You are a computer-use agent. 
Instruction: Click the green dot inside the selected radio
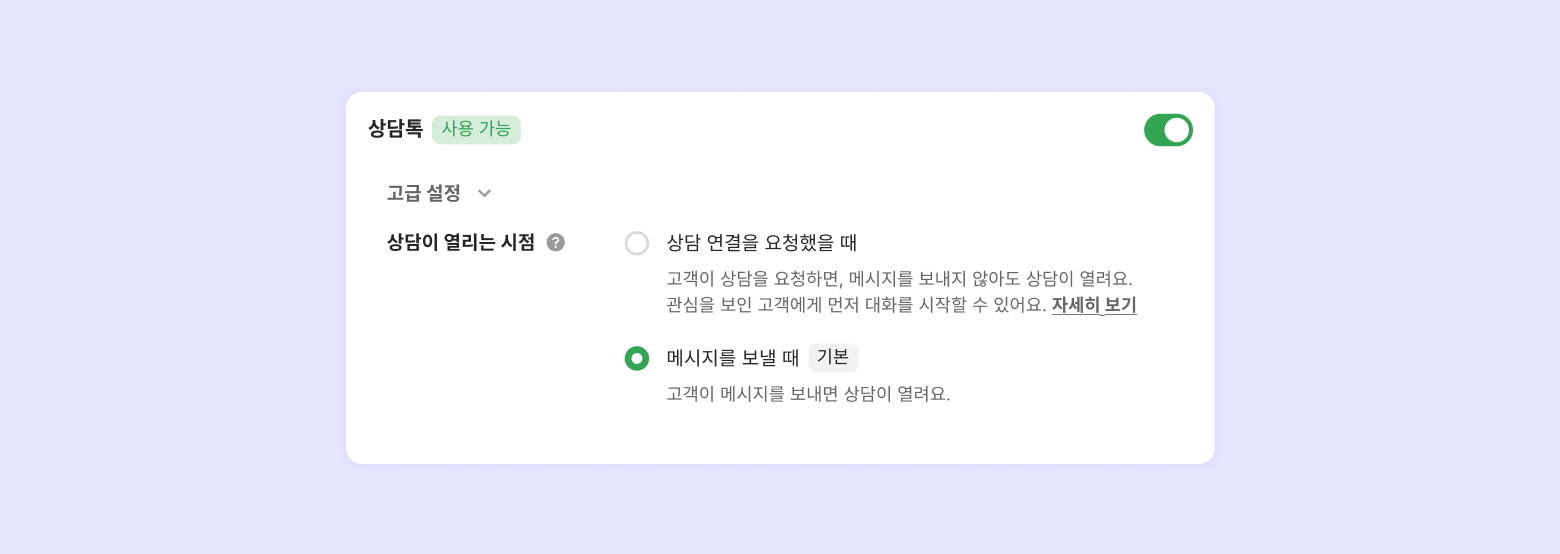tap(637, 358)
